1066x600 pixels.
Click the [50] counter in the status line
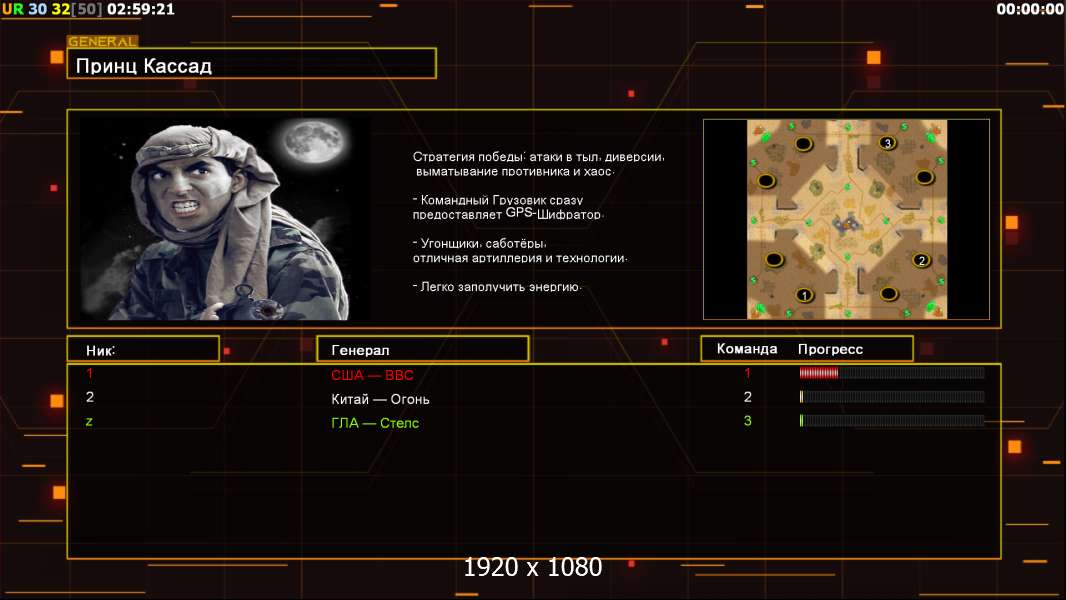[87, 9]
